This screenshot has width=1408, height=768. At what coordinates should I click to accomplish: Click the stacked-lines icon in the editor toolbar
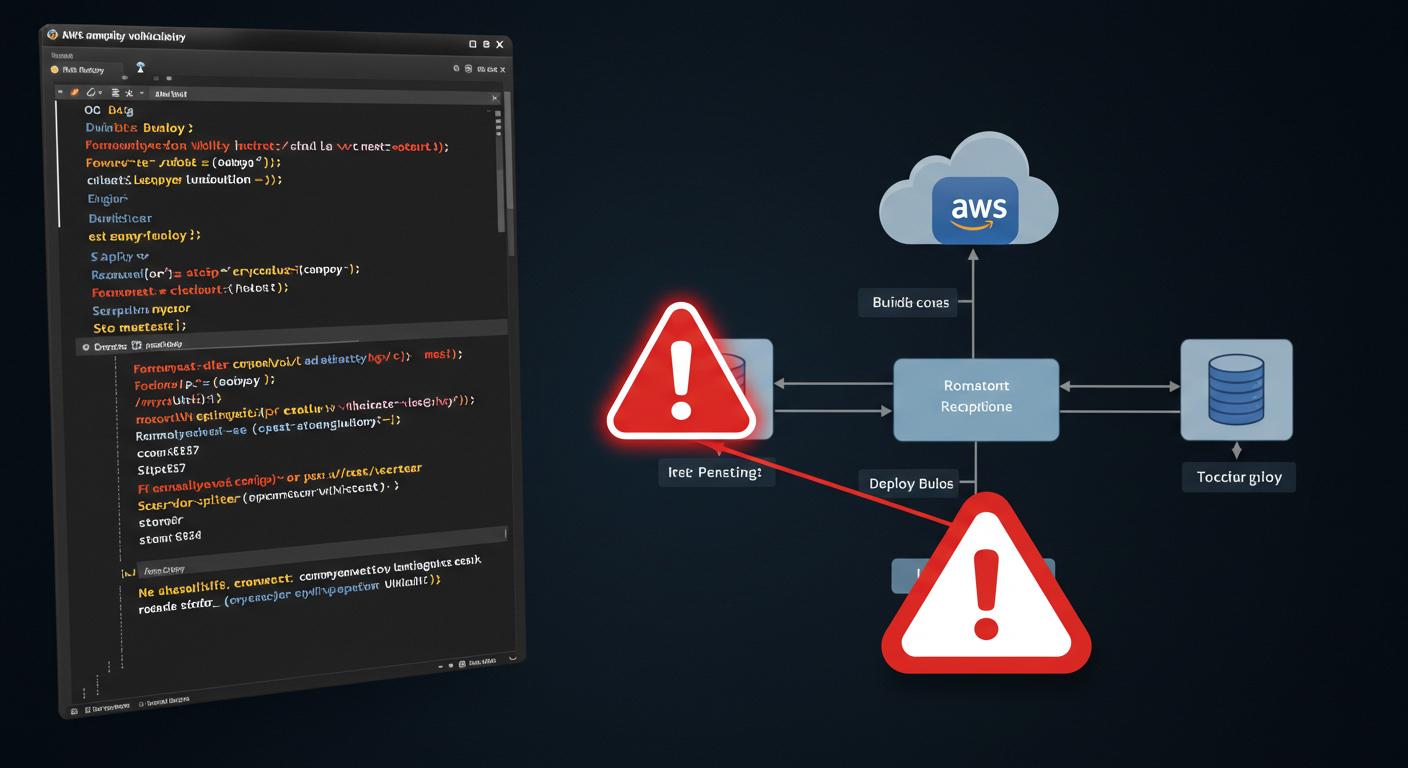[x=115, y=93]
